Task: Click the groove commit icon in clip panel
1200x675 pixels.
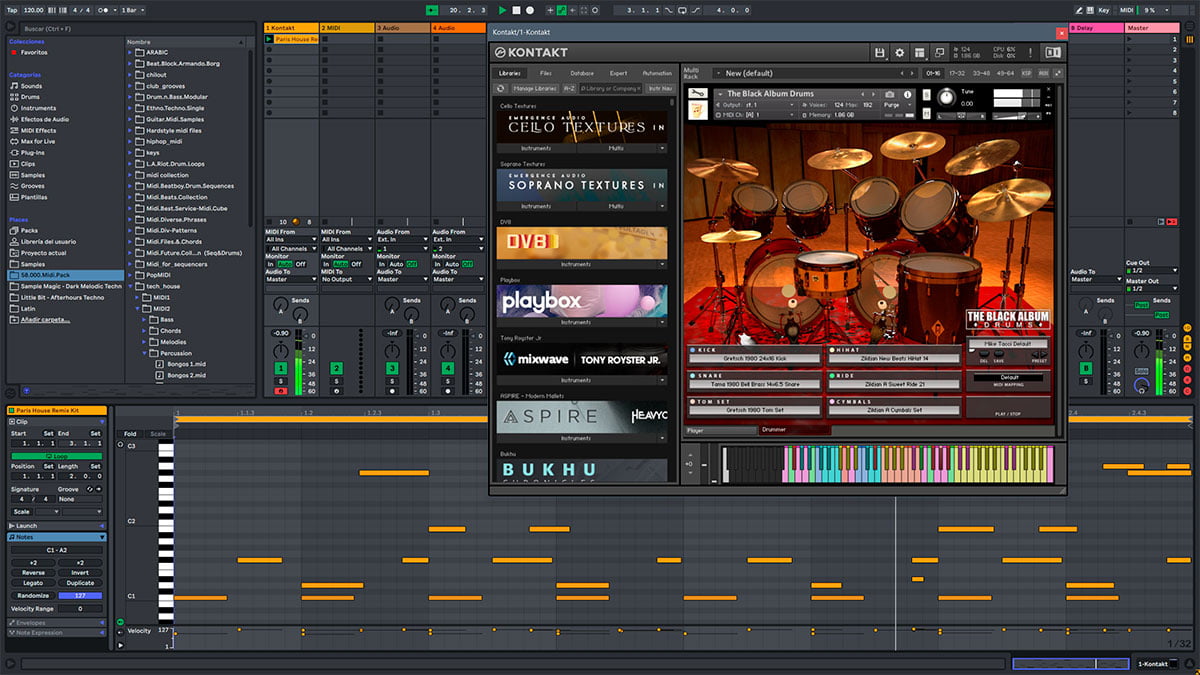Action: 99,489
